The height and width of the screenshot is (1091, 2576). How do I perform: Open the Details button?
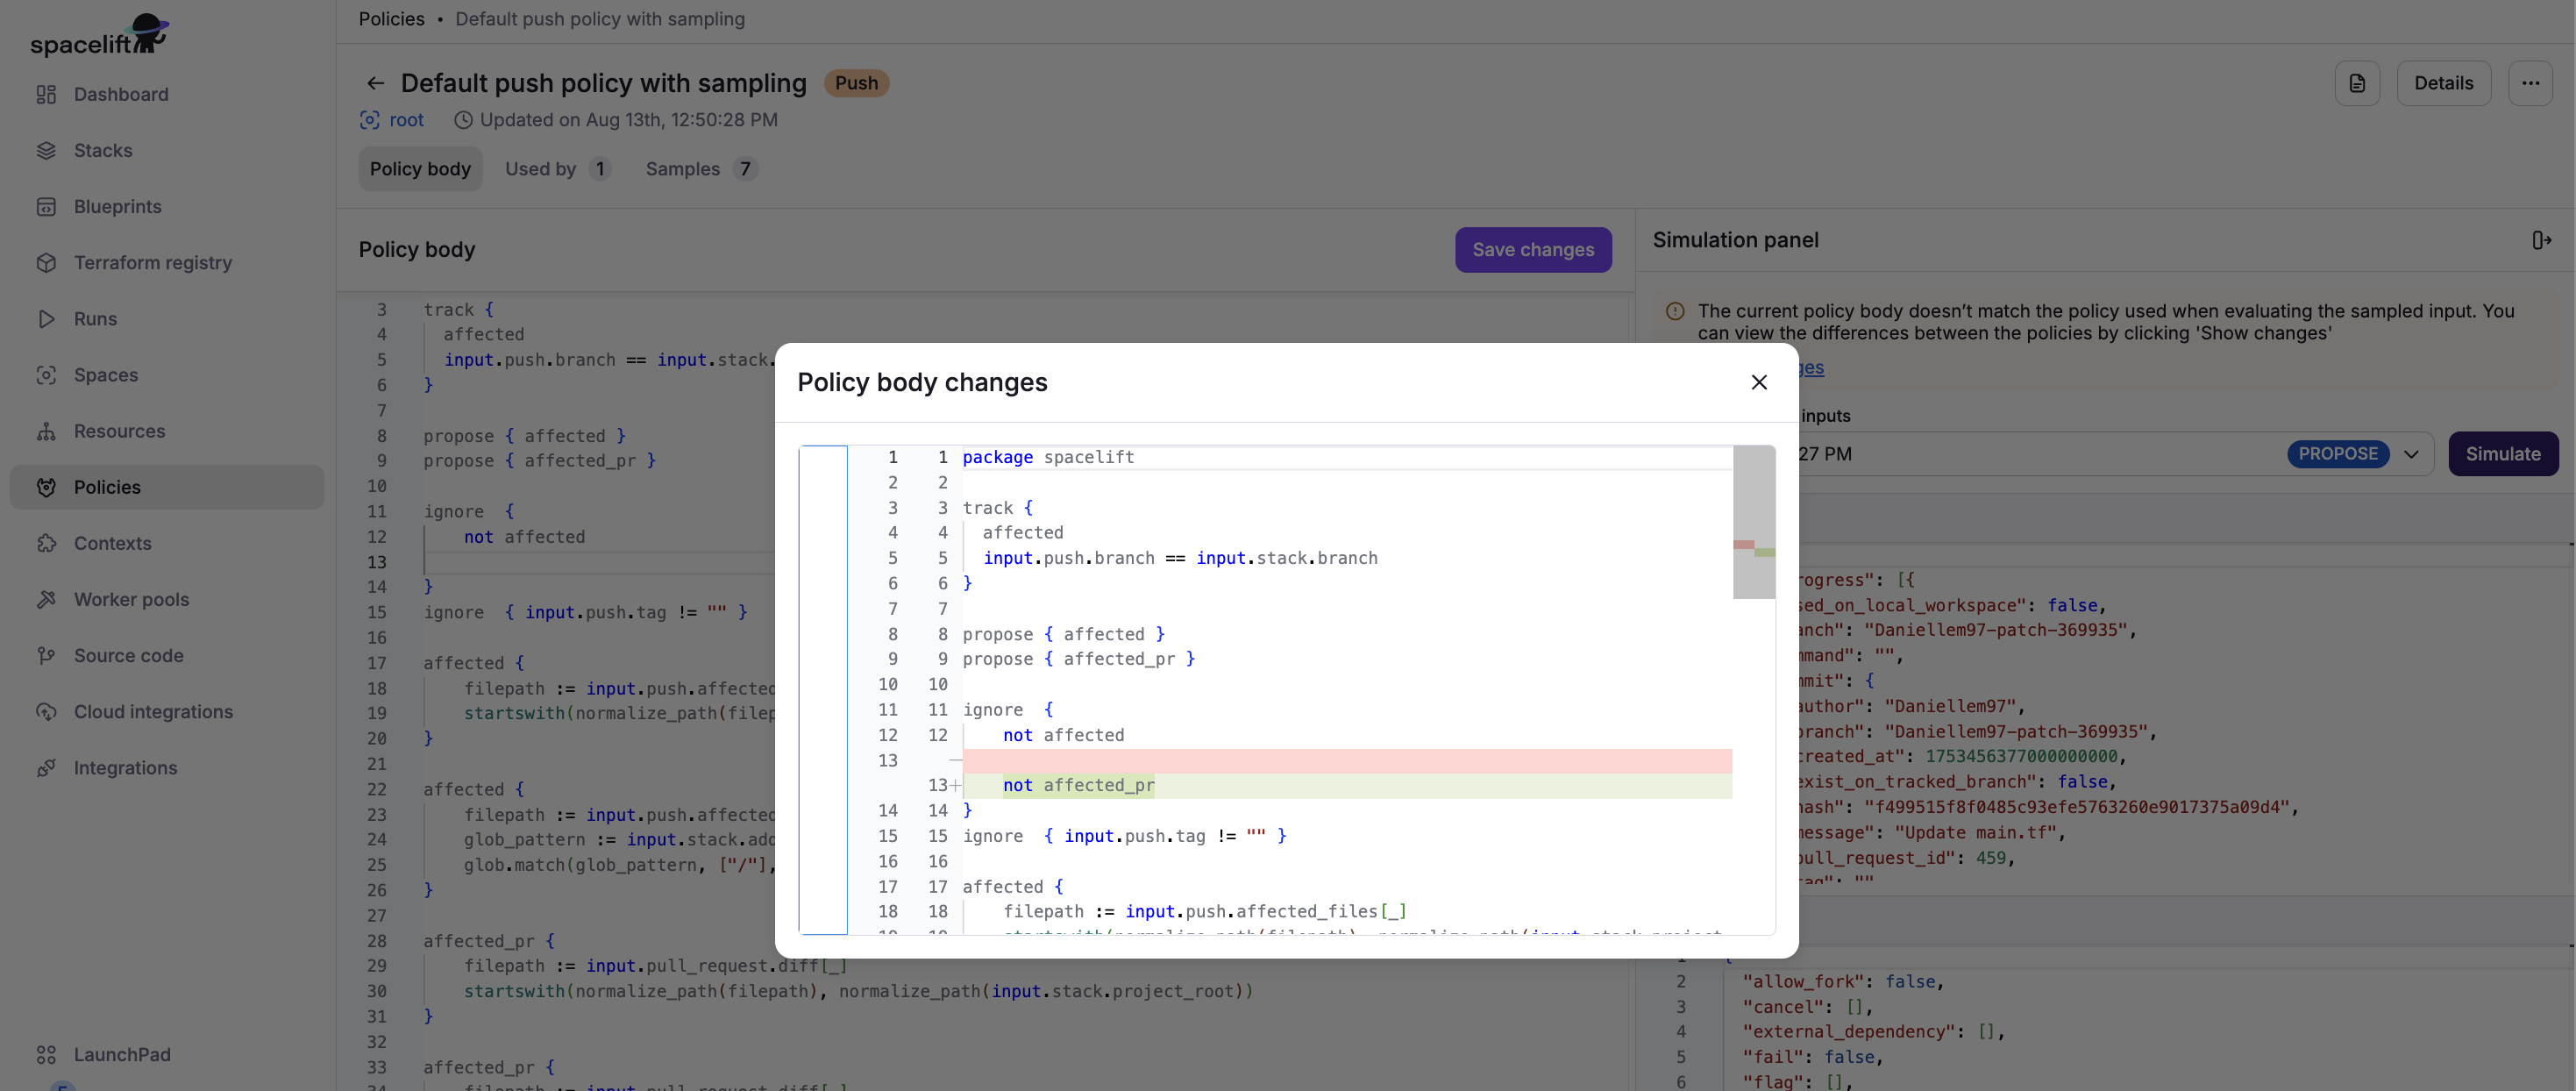[2443, 83]
